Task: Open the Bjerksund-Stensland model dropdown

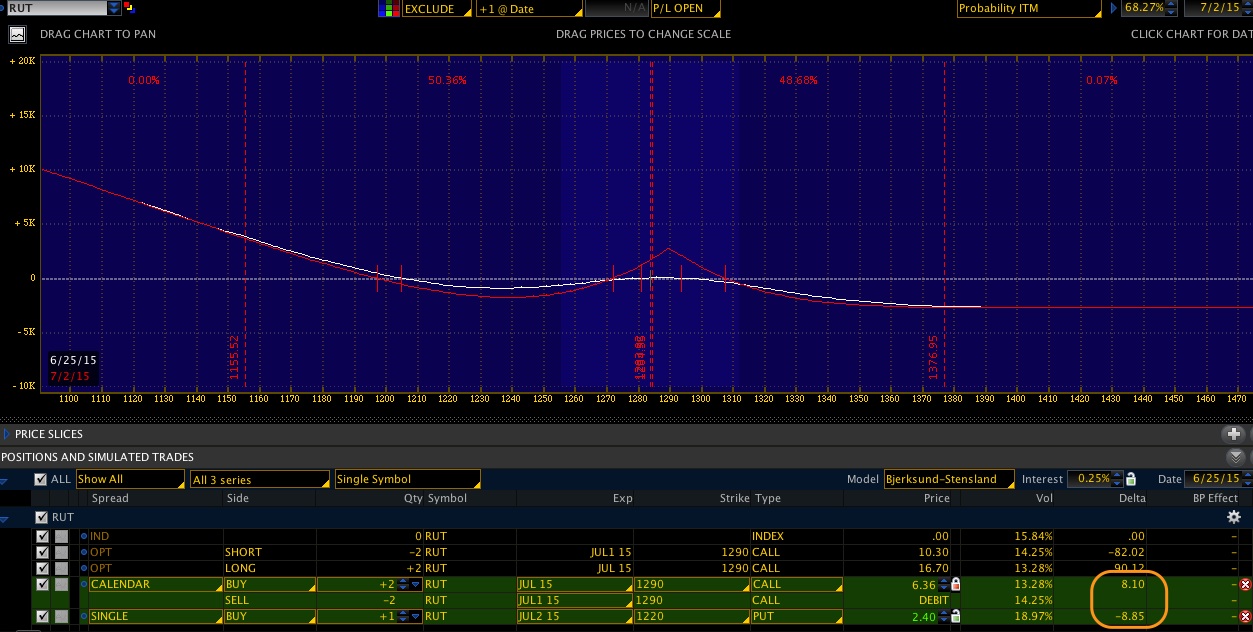Action: point(948,479)
